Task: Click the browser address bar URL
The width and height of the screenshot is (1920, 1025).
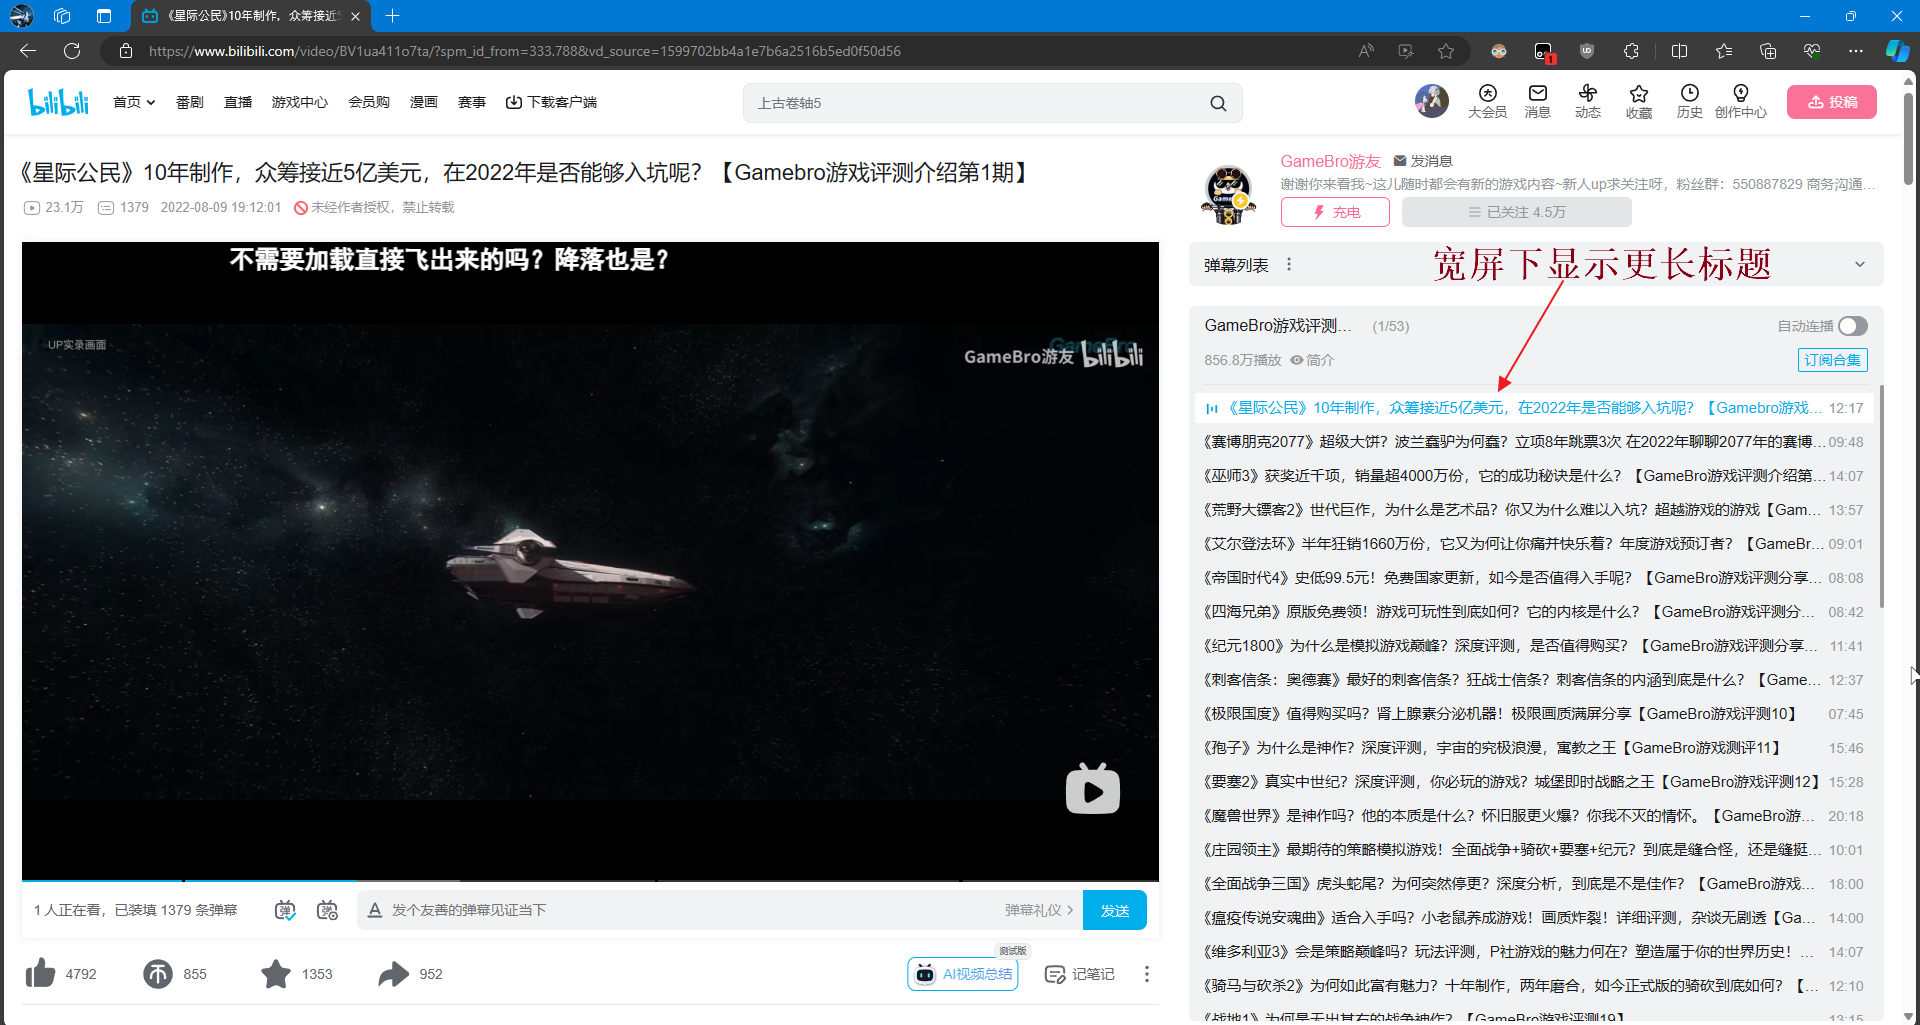Action: click(525, 51)
